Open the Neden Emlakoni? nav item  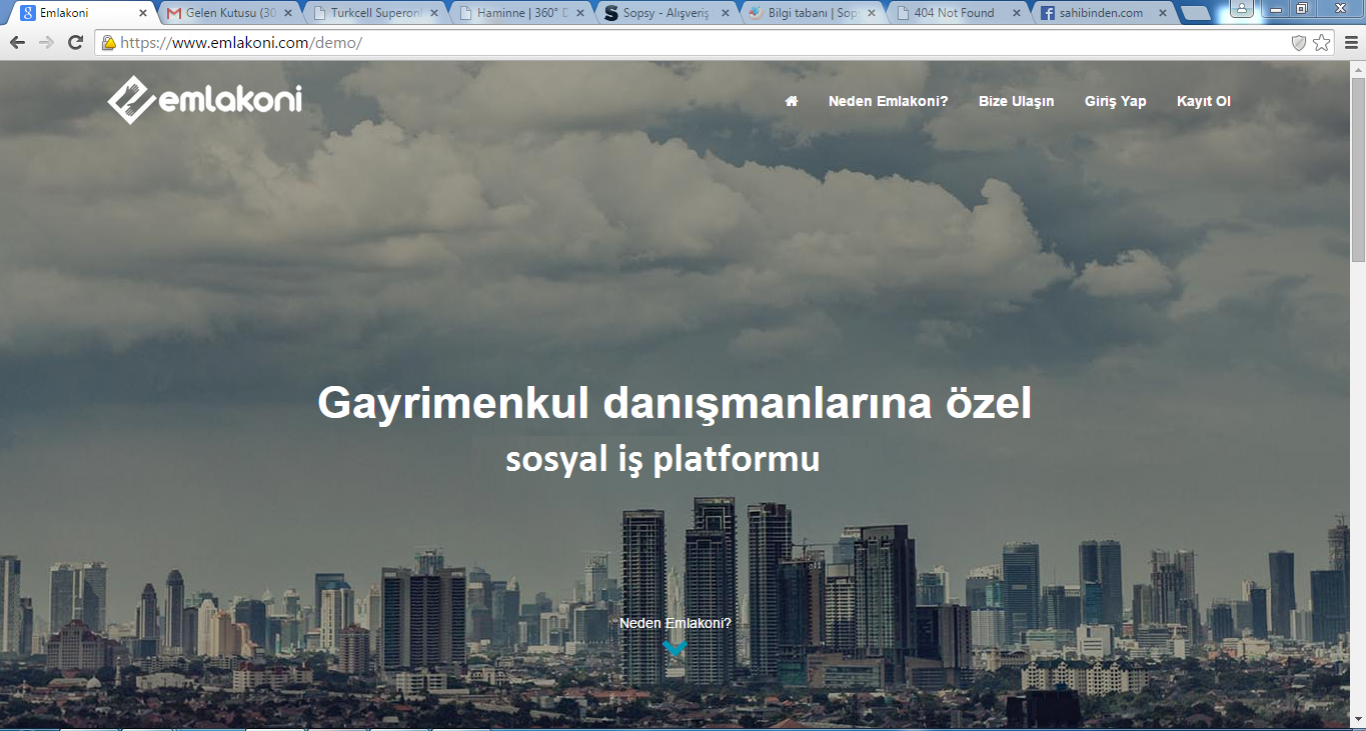click(888, 101)
